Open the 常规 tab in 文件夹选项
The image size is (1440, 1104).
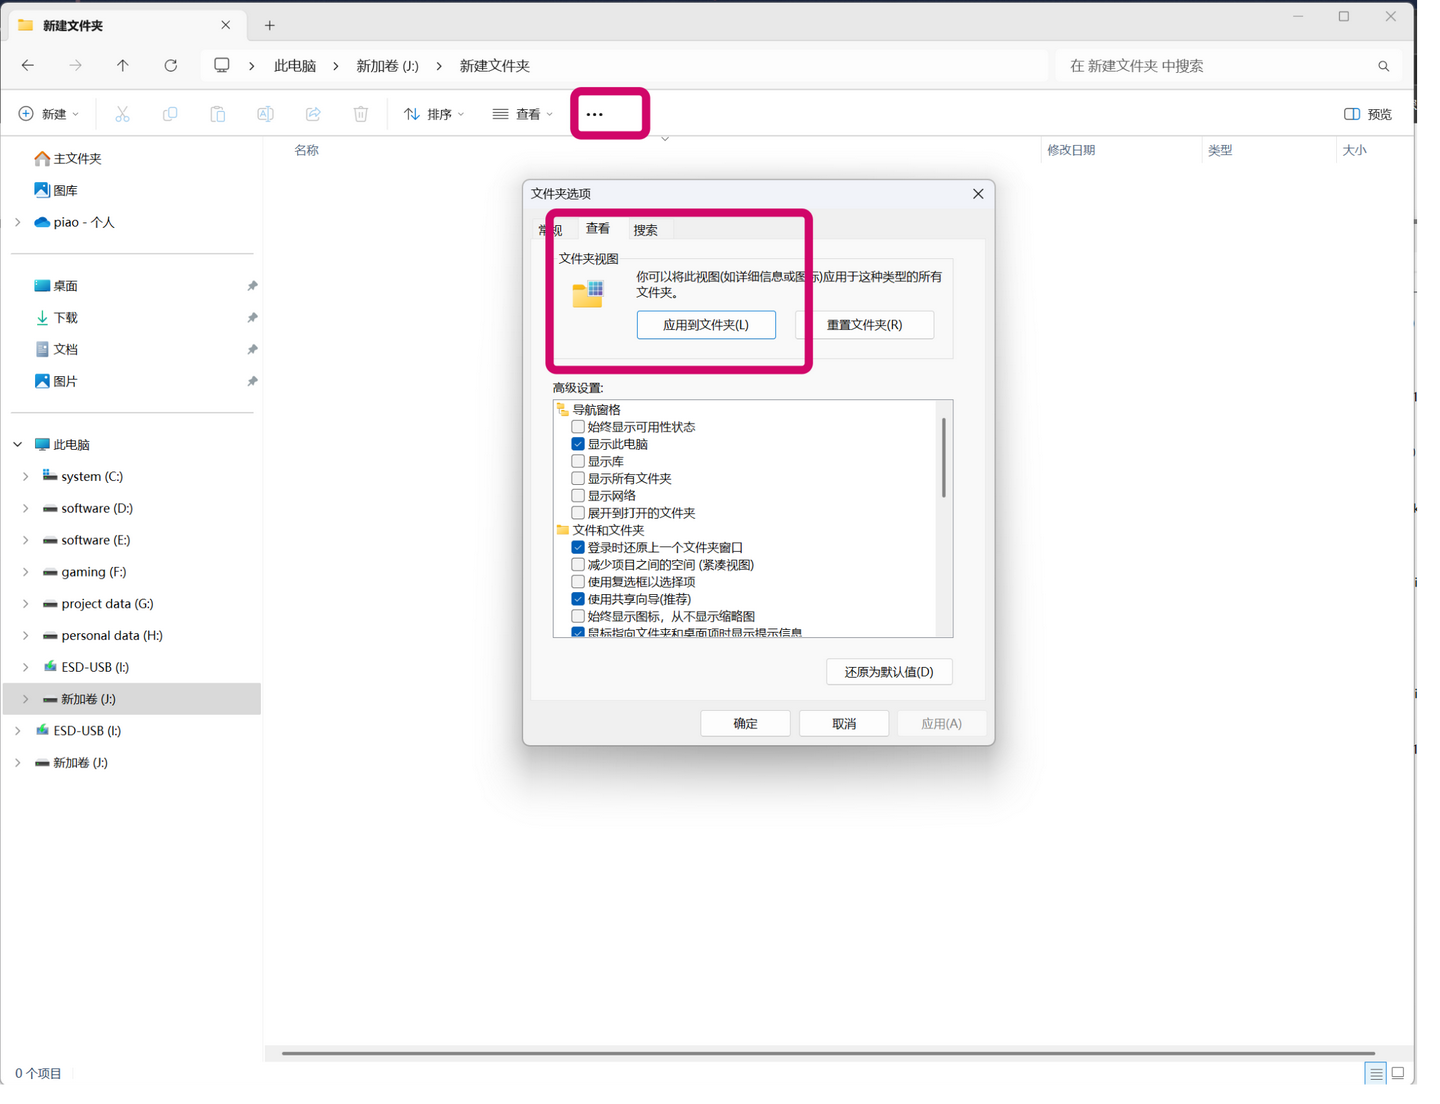click(x=550, y=229)
